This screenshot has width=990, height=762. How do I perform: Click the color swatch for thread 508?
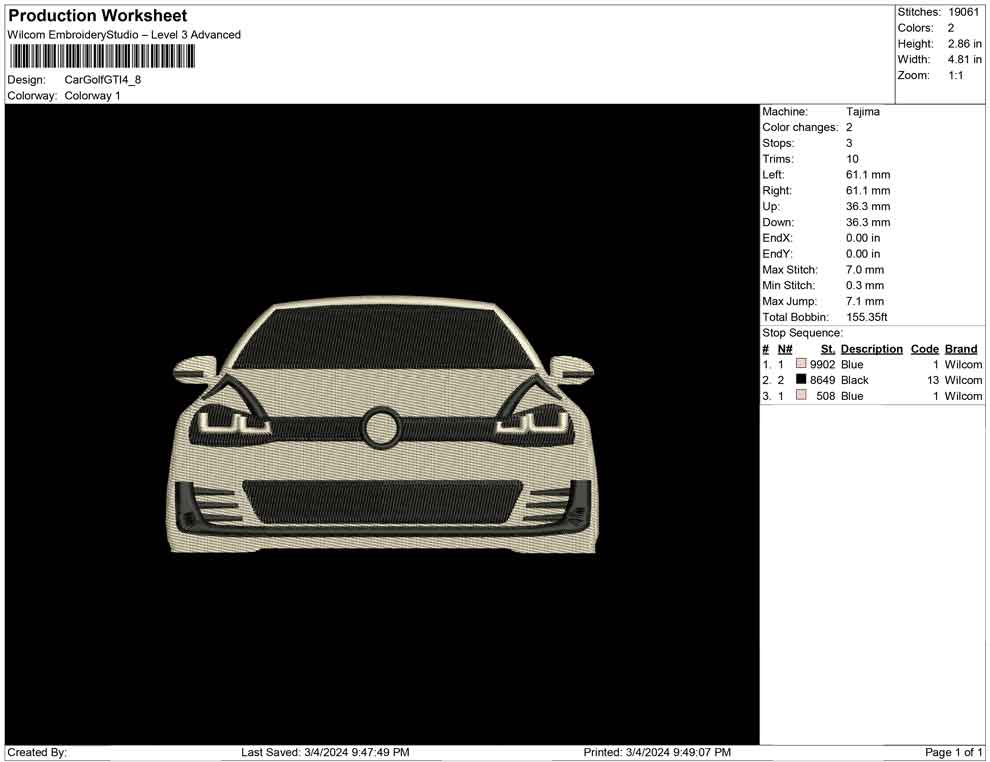pos(801,396)
